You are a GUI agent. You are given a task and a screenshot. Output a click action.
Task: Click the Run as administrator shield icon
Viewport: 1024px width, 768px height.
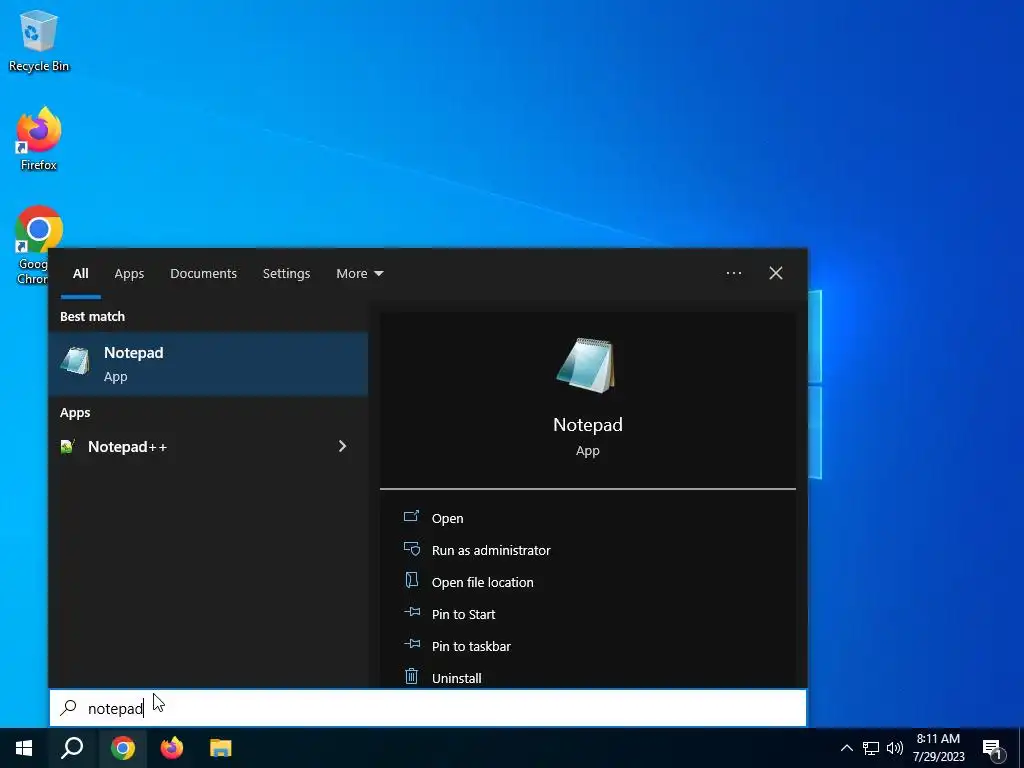point(411,549)
